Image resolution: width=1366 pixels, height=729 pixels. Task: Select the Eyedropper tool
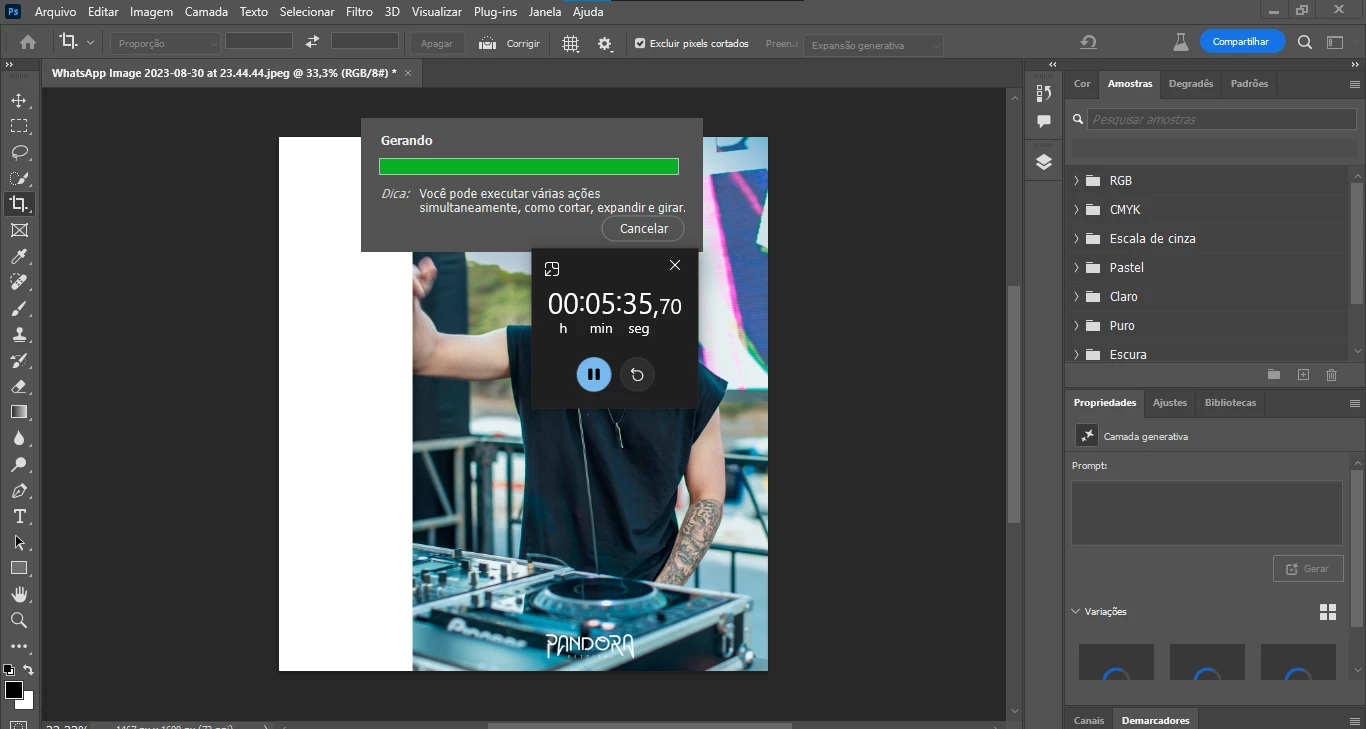pos(18,257)
